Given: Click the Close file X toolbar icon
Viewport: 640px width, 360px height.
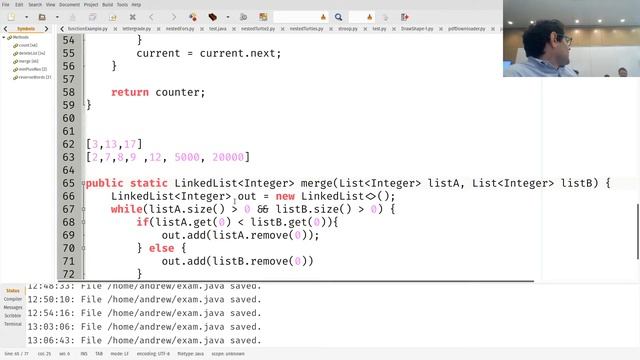Looking at the screenshot, I should (133, 17).
